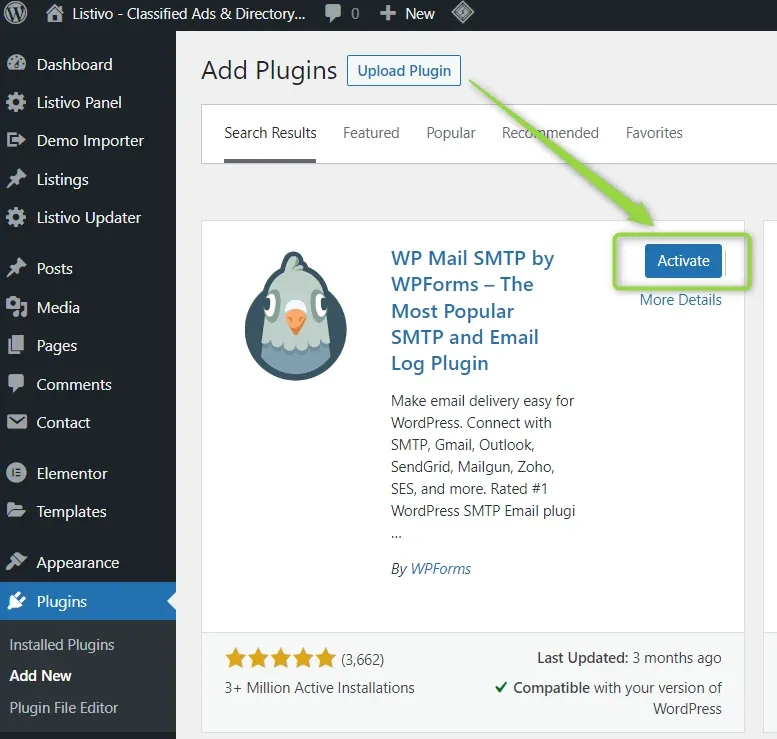Image resolution: width=777 pixels, height=739 pixels.
Task: Select Add New plugins submenu
Action: 41,676
